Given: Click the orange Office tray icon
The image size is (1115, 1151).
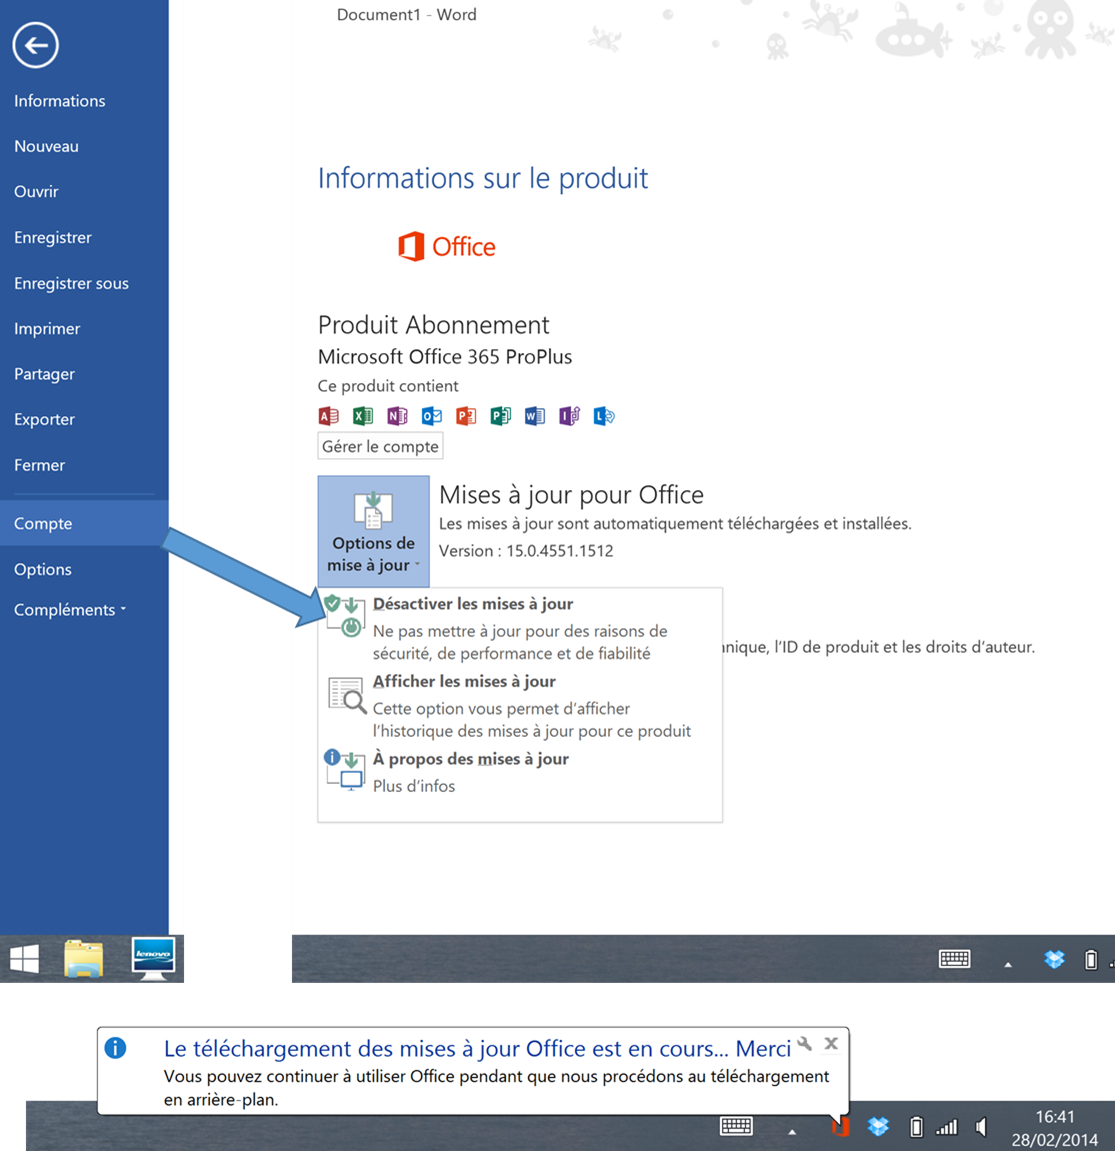Looking at the screenshot, I should [x=840, y=1127].
